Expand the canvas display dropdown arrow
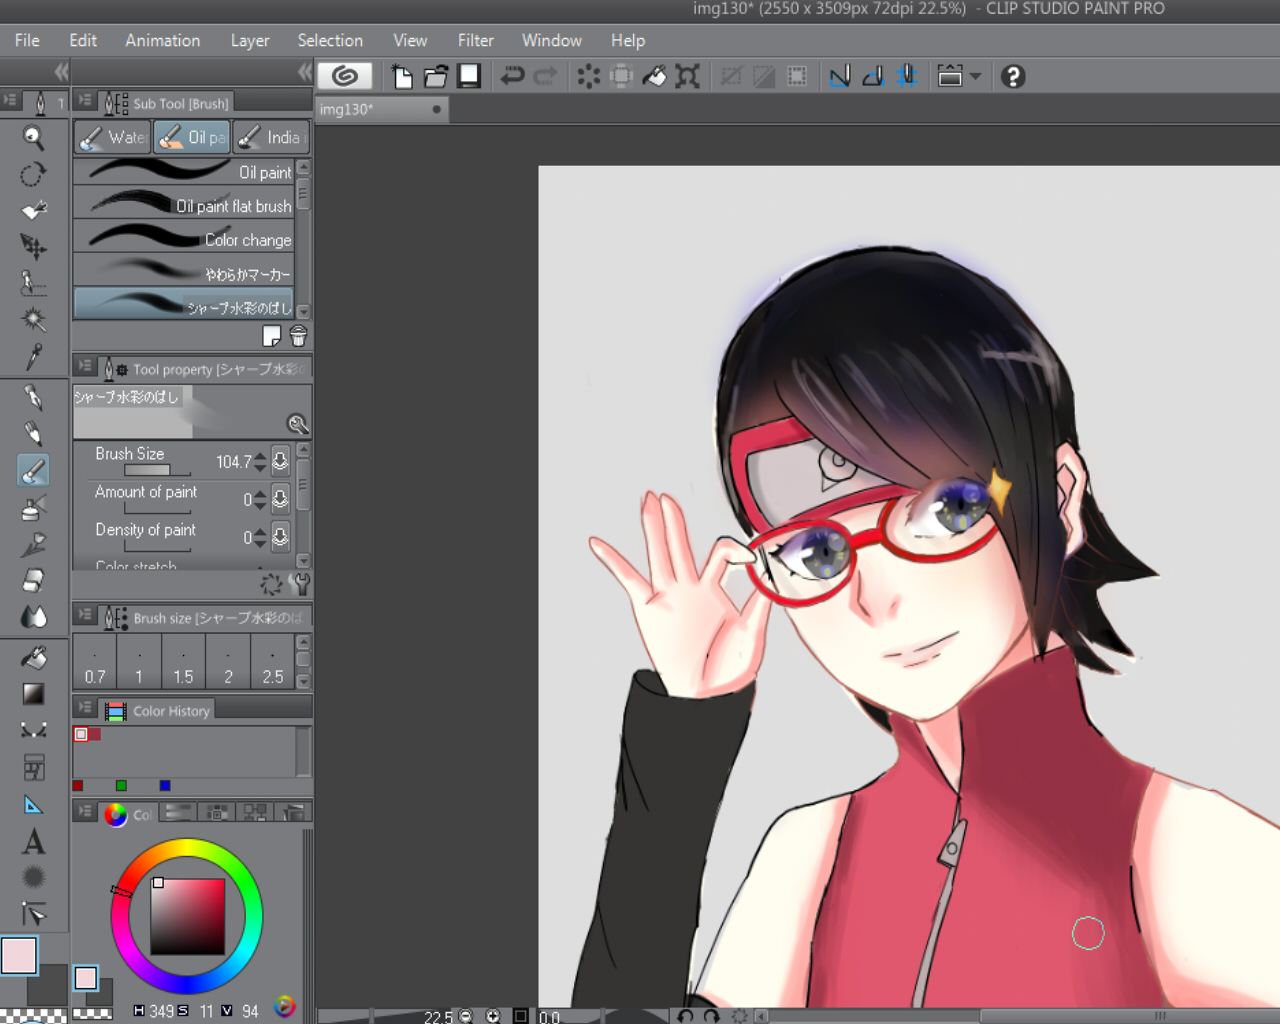This screenshot has height=1024, width=1280. (x=976, y=76)
